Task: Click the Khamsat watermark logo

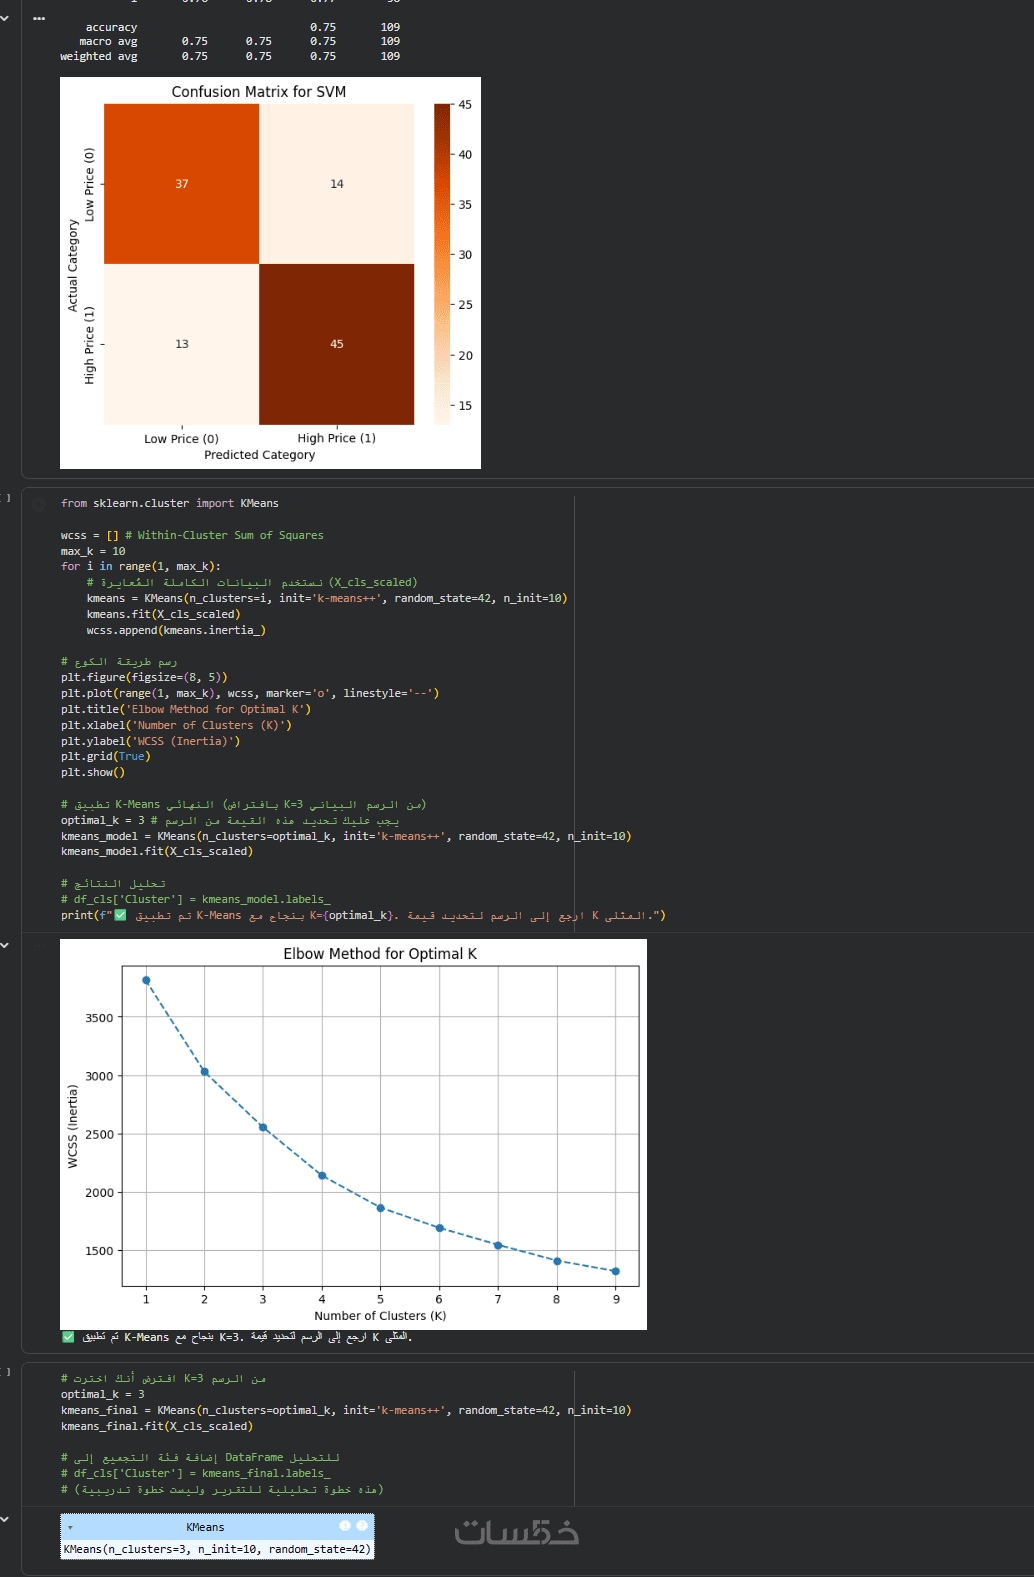Action: 516,1533
